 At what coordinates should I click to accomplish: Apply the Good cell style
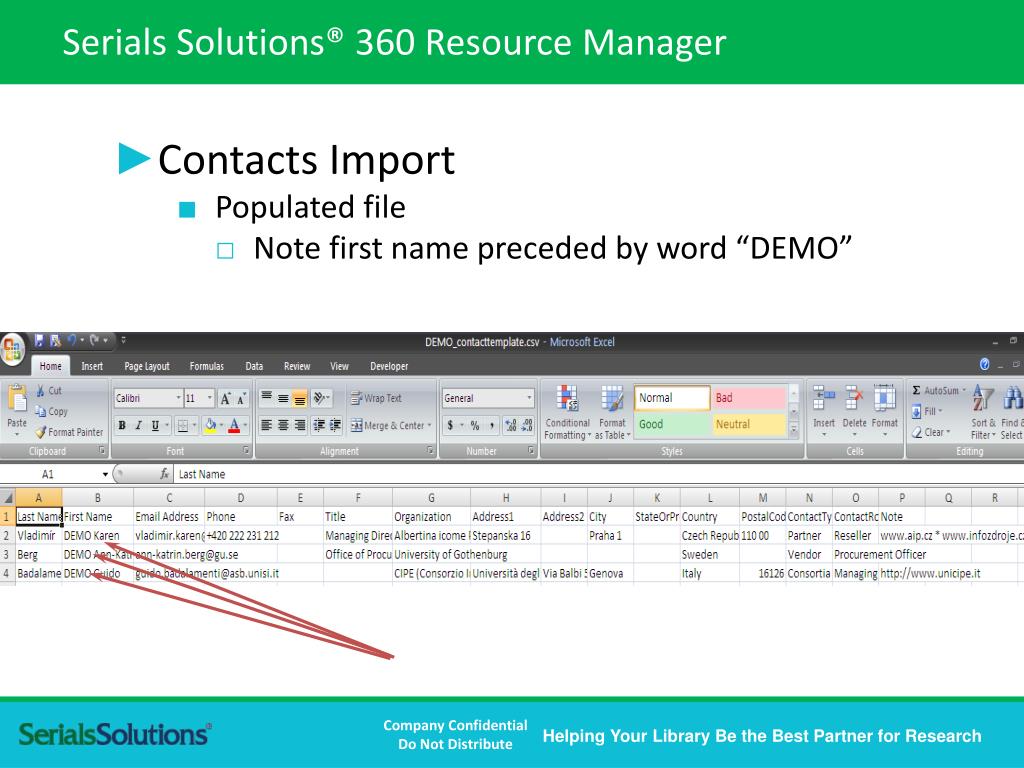(x=671, y=424)
